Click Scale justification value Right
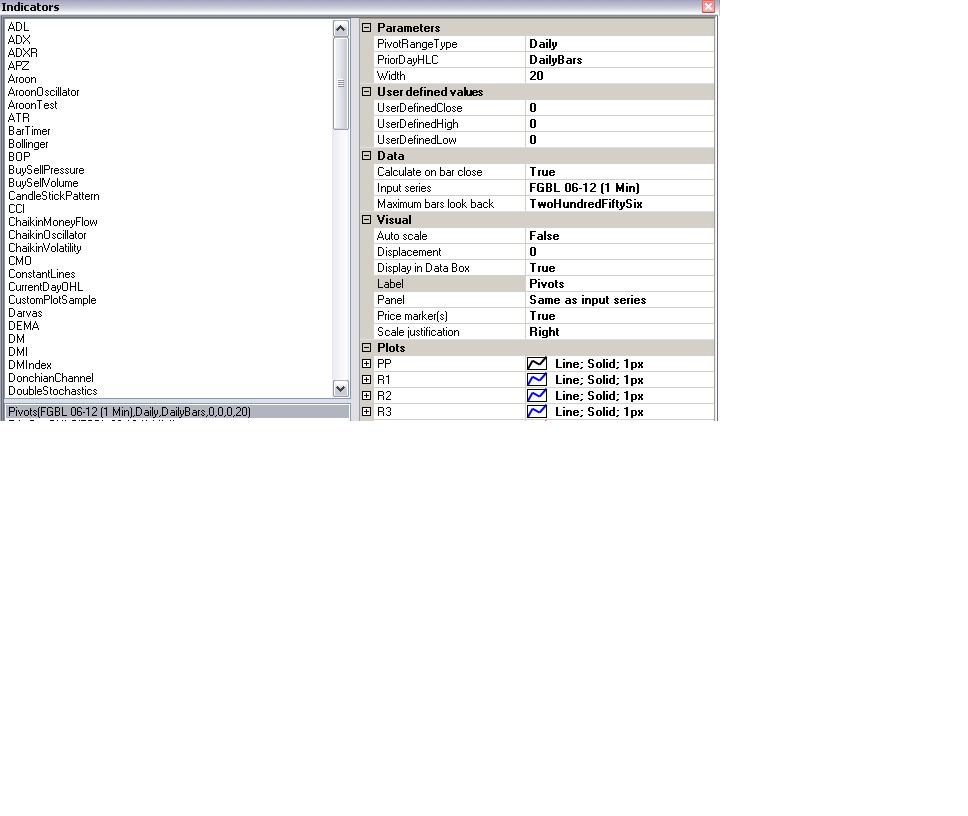Image resolution: width=968 pixels, height=816 pixels. (x=620, y=331)
